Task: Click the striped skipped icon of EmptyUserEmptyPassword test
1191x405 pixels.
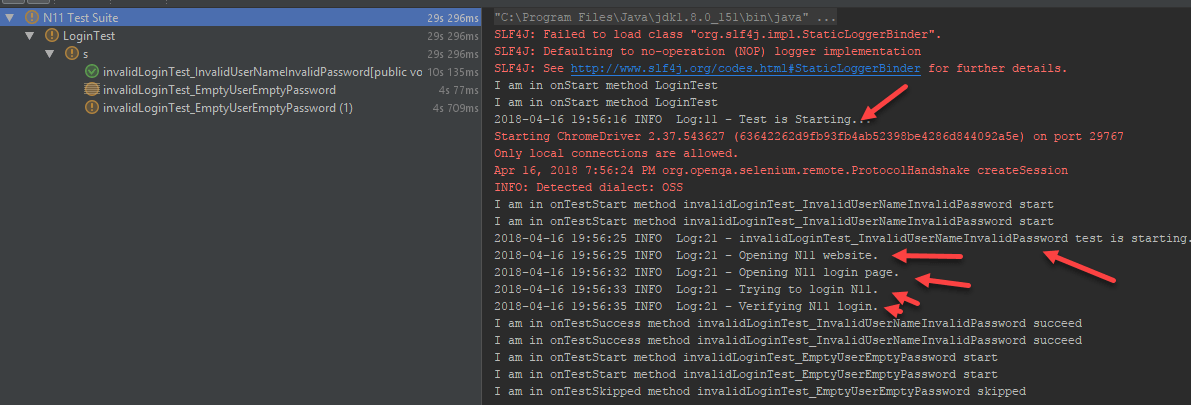Action: [92, 90]
